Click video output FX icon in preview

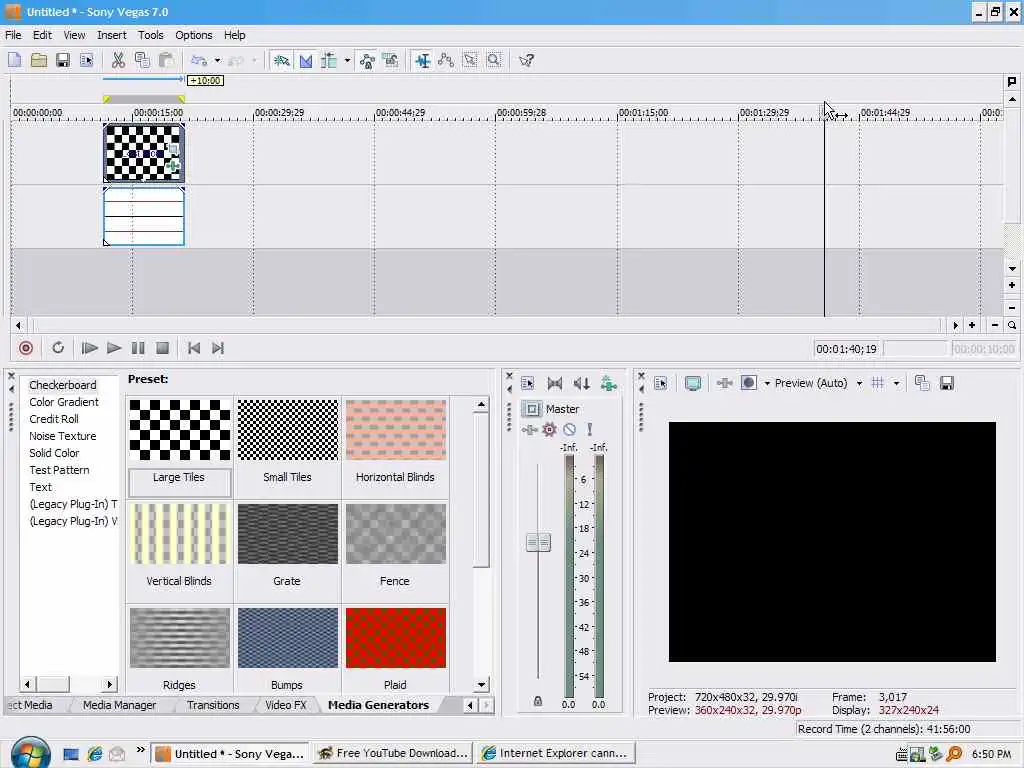pos(724,383)
